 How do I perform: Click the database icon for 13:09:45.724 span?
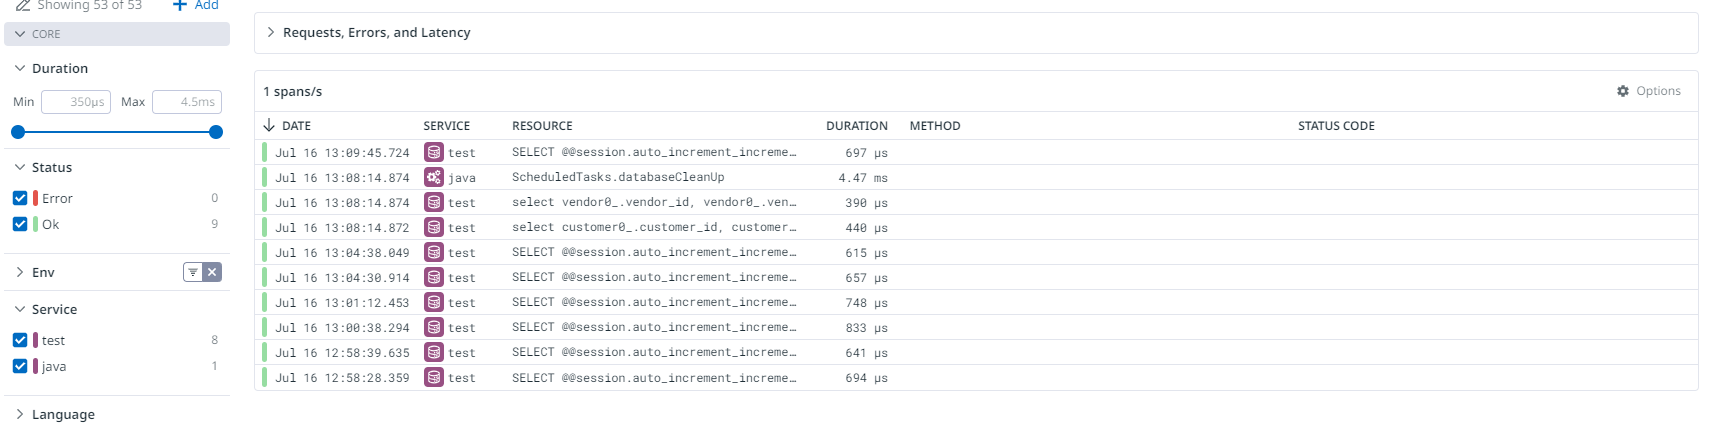coord(434,152)
